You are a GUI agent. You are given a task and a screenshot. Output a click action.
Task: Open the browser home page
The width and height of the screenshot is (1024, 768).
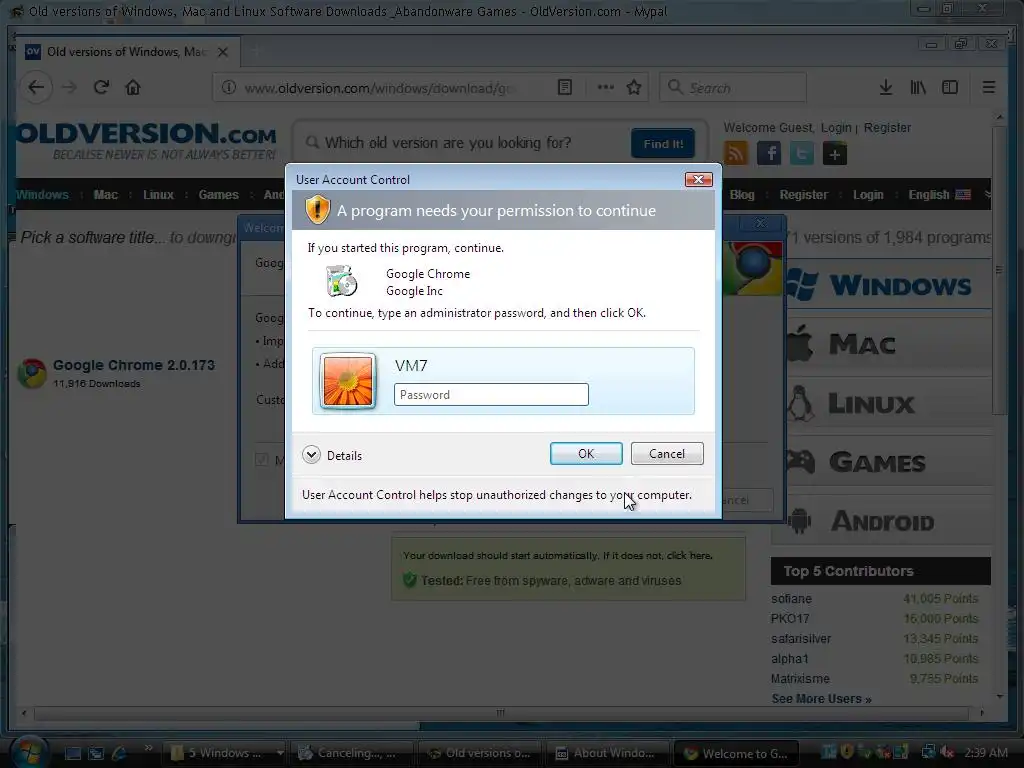click(133, 88)
